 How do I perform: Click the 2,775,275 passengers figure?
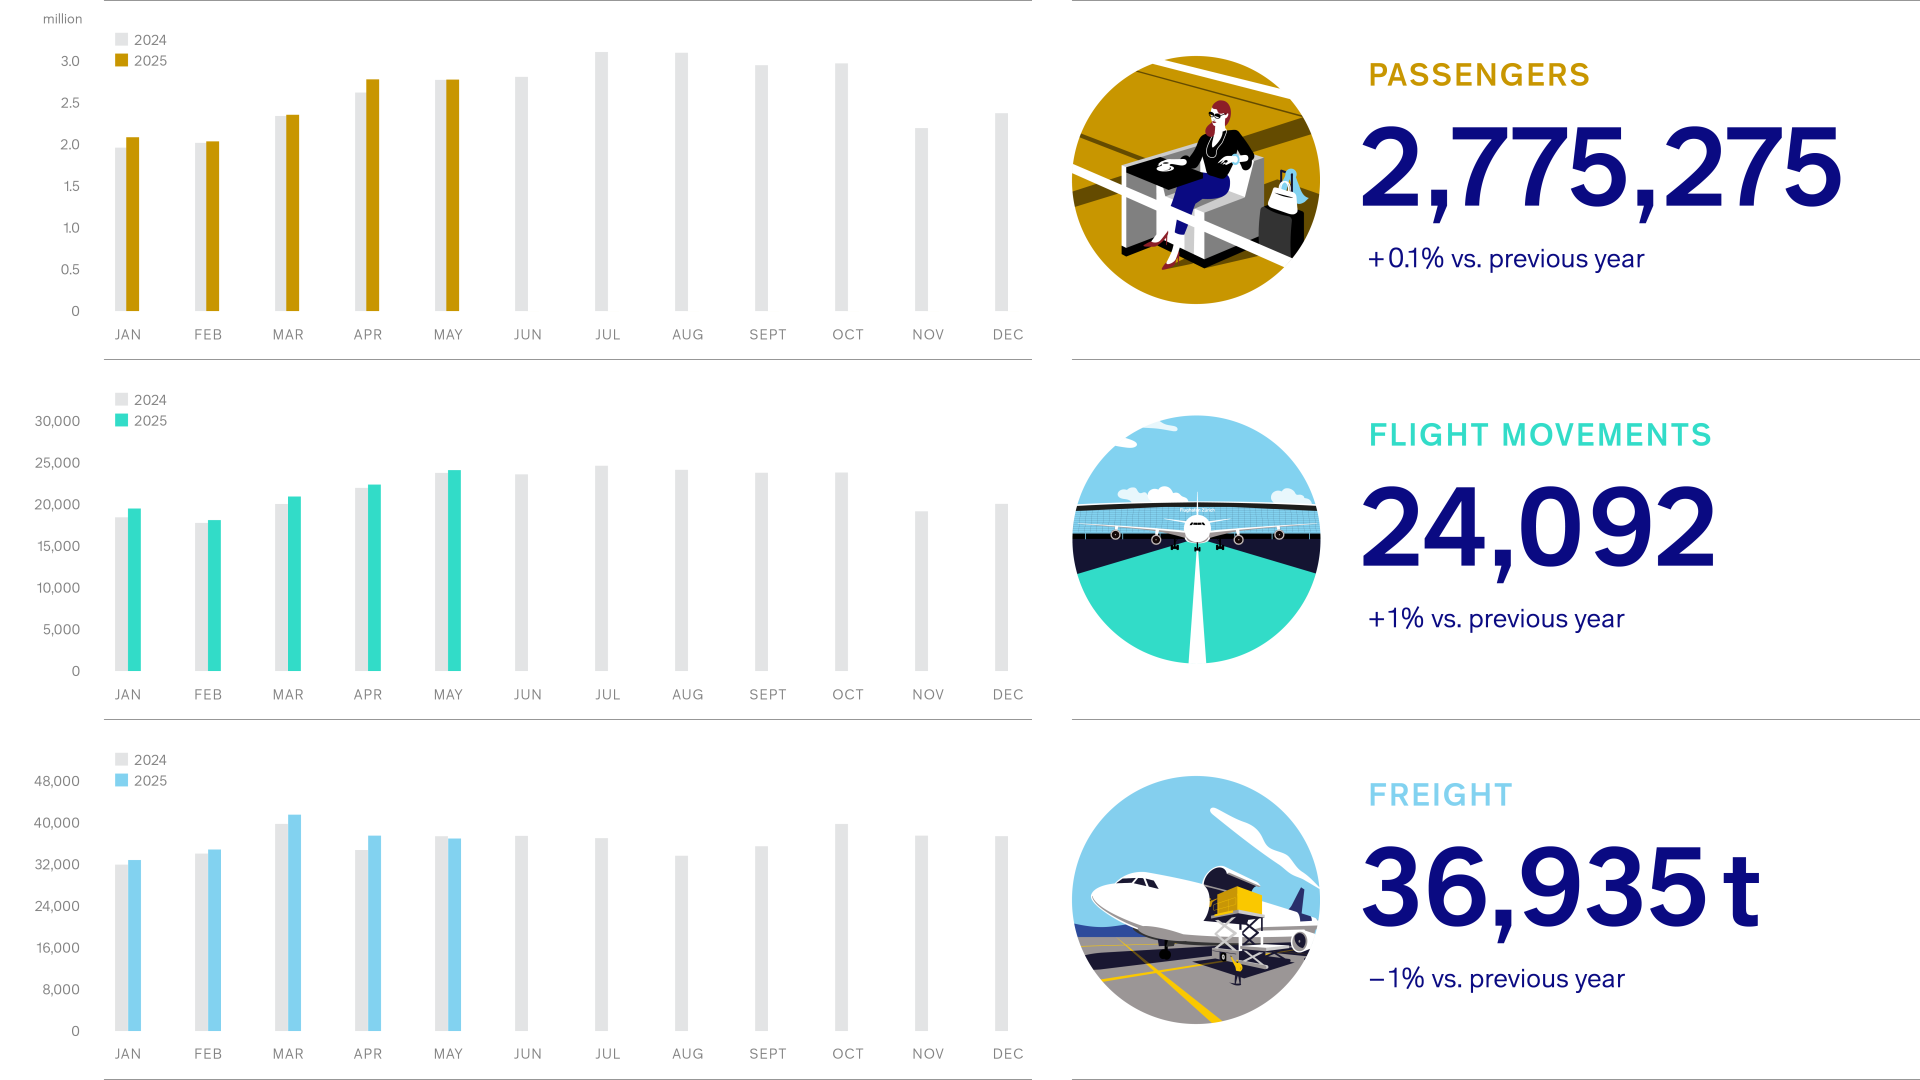tap(1600, 168)
